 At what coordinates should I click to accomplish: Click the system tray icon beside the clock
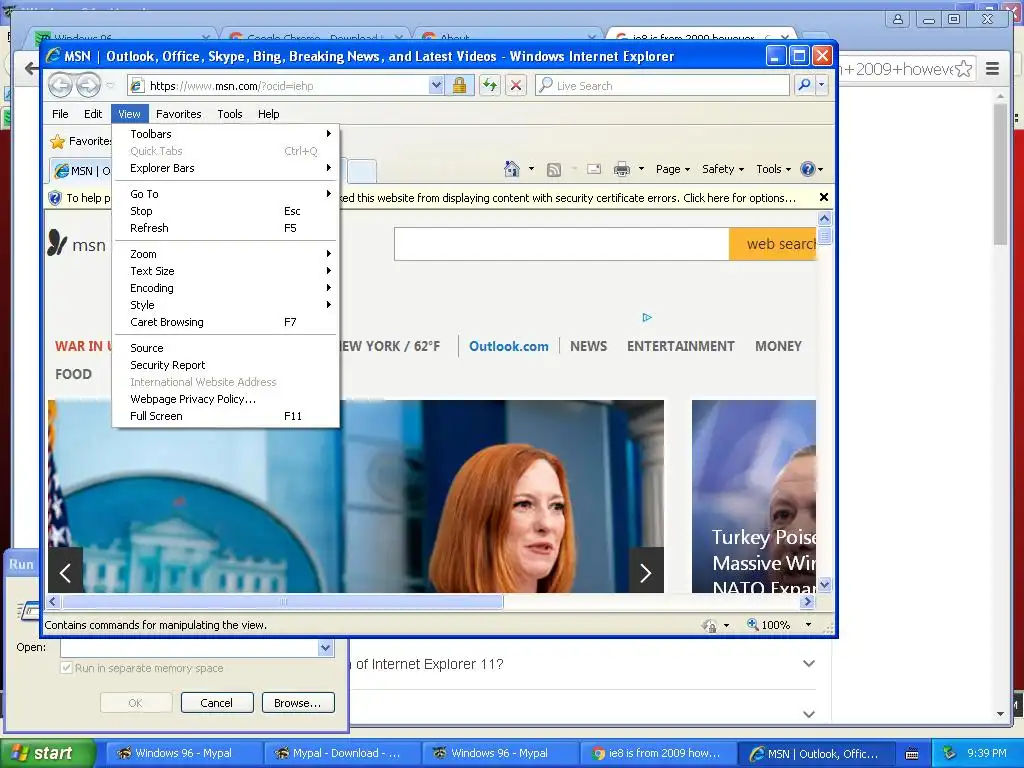coord(950,754)
